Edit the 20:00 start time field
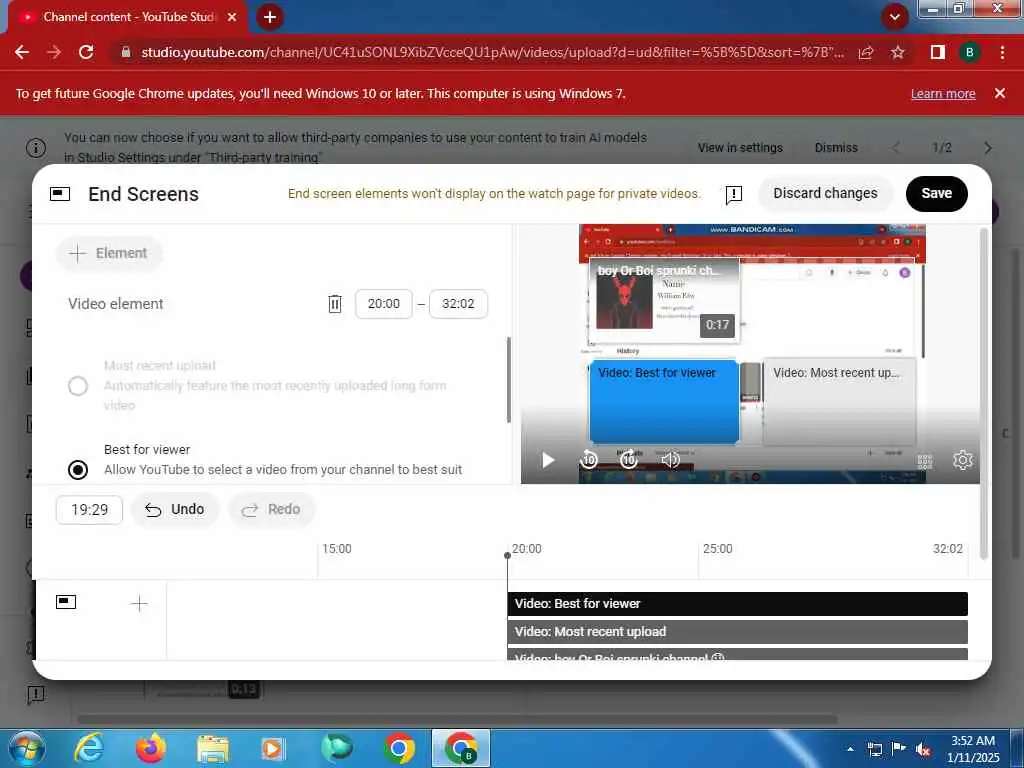The height and width of the screenshot is (768, 1024). coord(383,304)
